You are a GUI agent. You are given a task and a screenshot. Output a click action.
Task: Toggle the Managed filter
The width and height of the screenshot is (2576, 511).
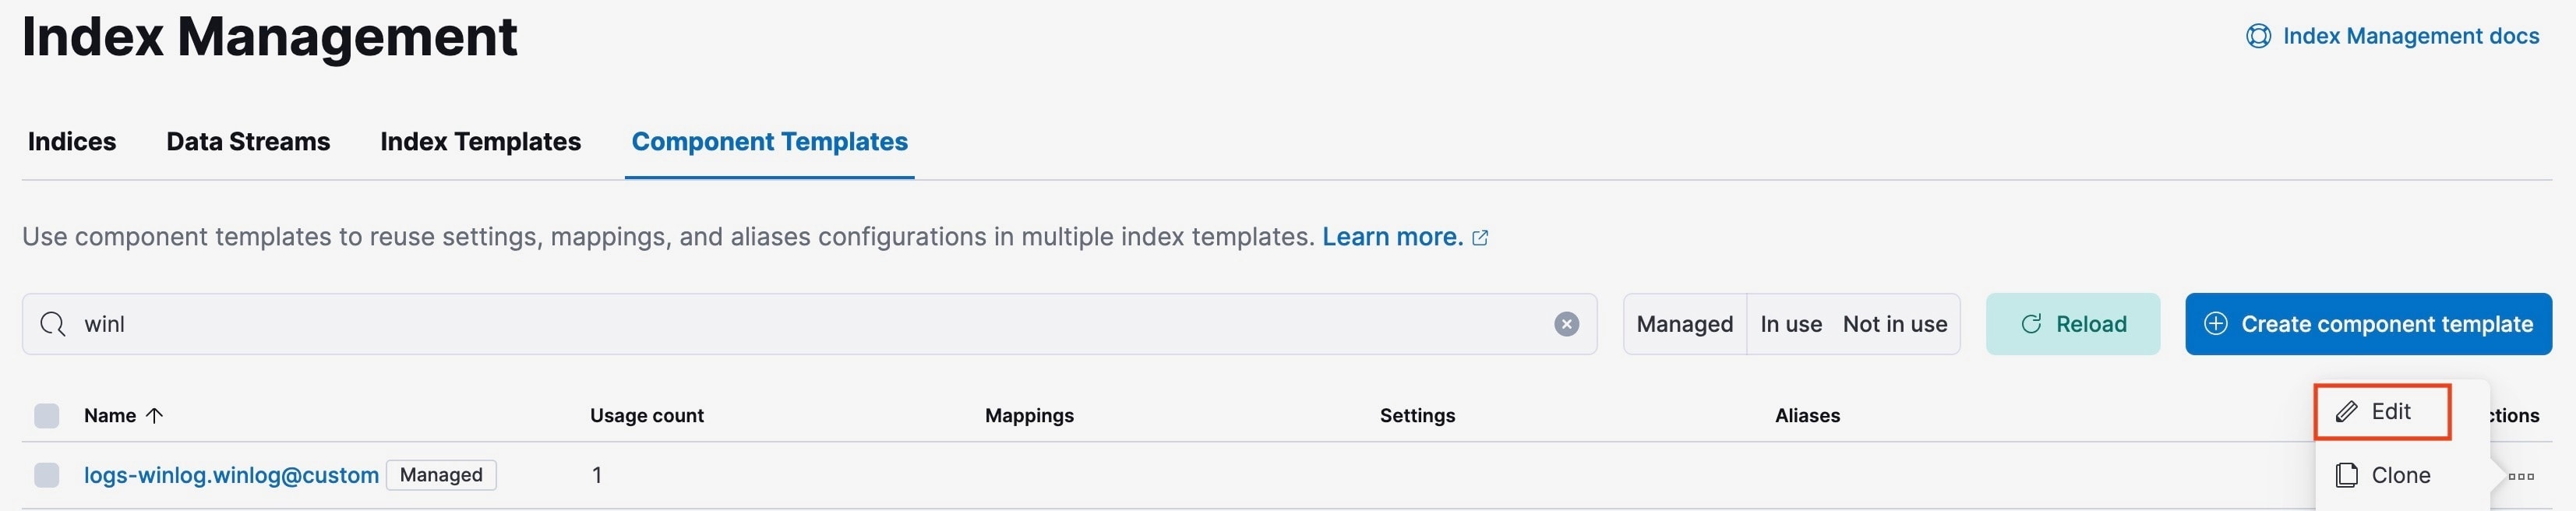[1684, 324]
